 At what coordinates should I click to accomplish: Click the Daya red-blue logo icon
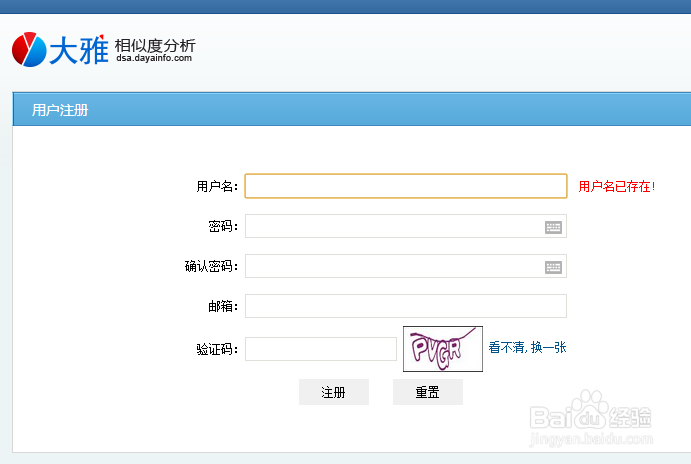click(x=29, y=49)
